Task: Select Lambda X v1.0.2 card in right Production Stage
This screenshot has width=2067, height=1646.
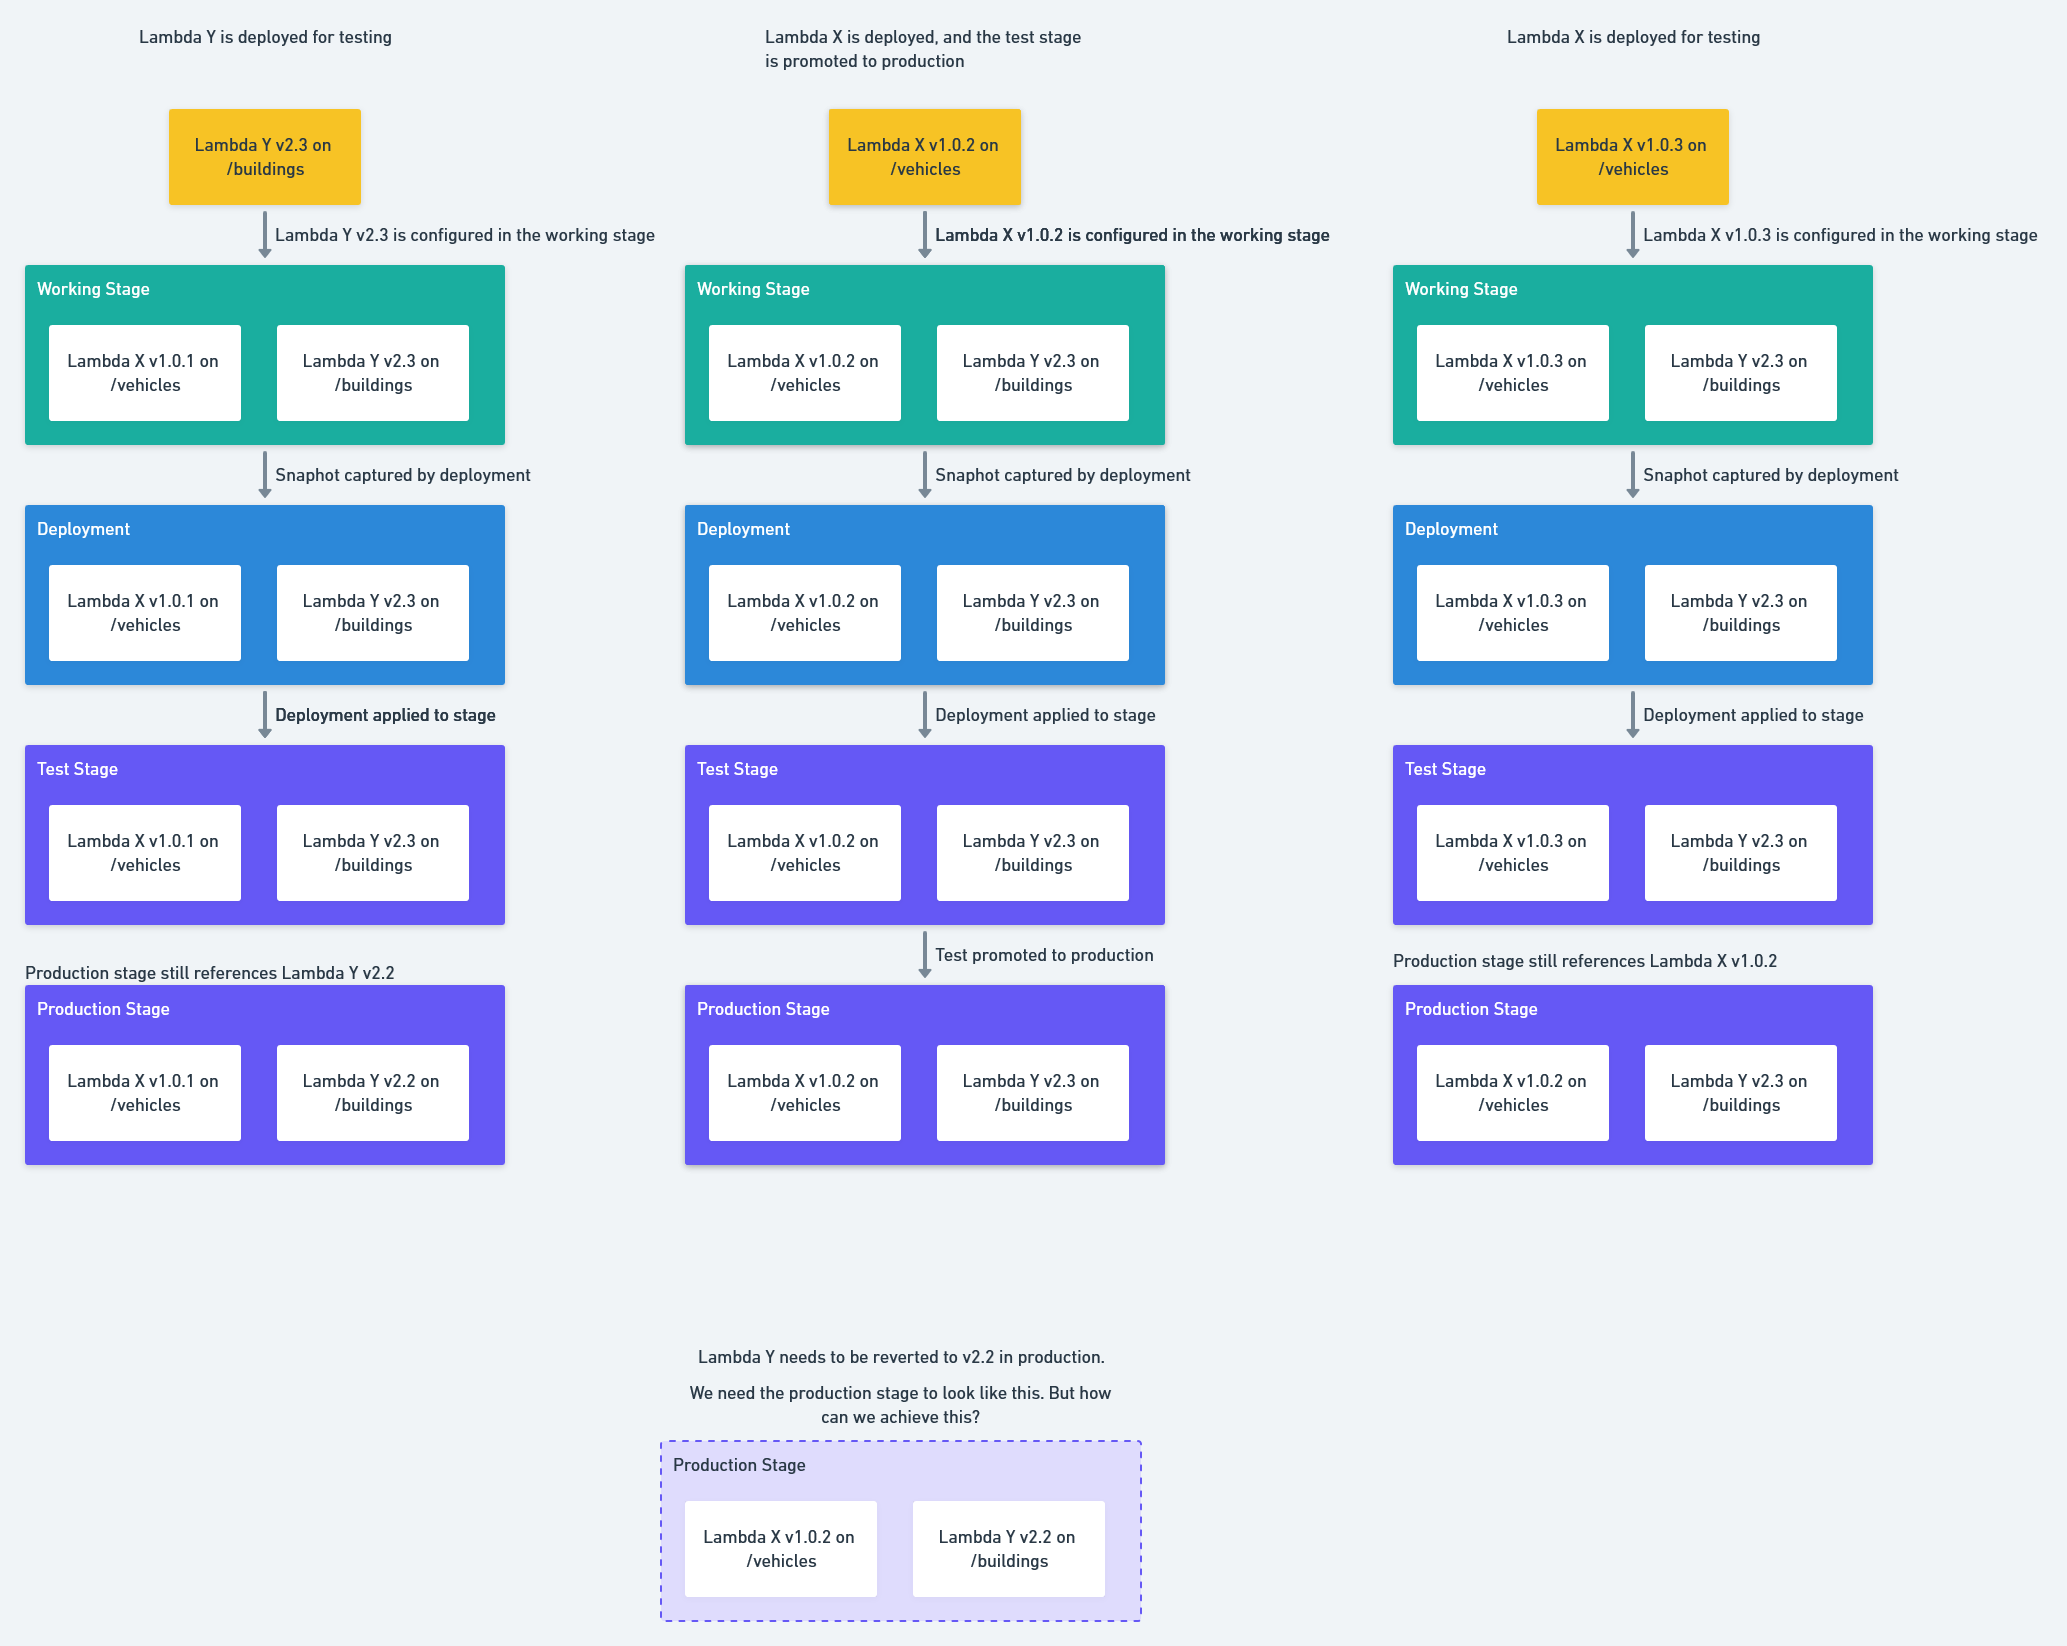Action: coord(1512,1093)
